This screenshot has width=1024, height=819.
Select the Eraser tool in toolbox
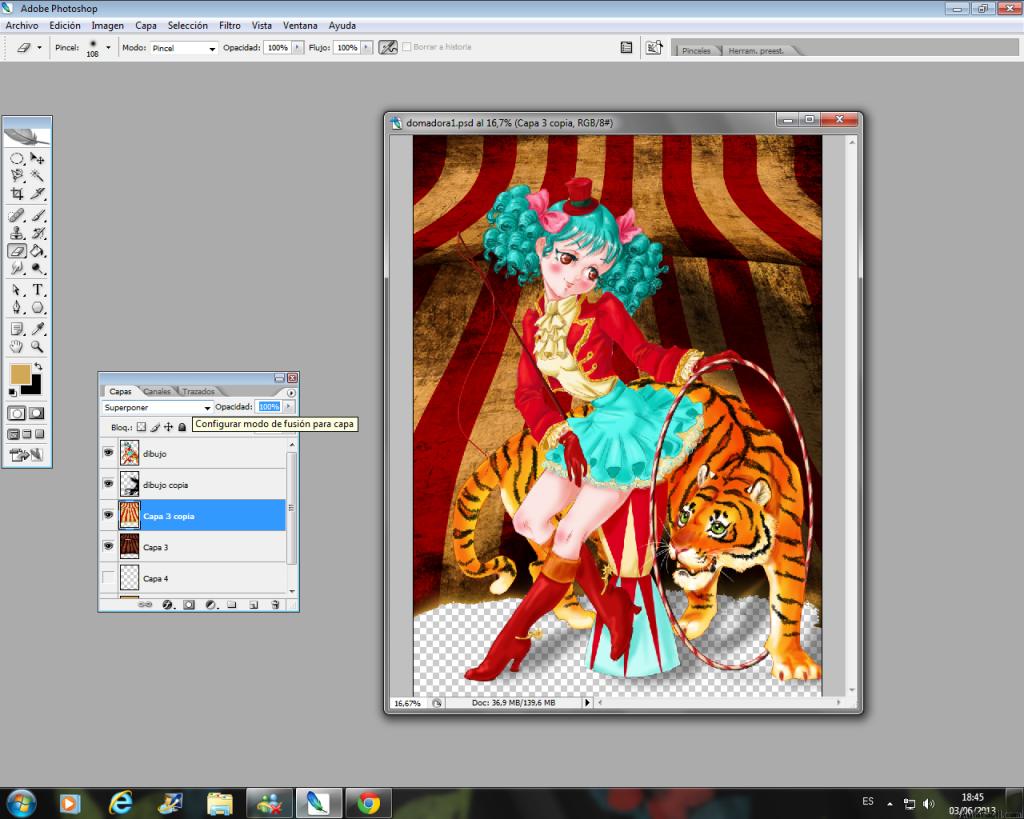click(17, 251)
